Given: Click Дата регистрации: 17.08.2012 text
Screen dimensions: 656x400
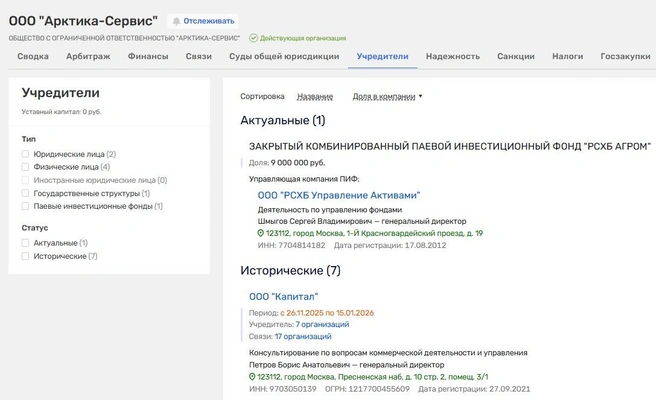Looking at the screenshot, I should tap(390, 246).
